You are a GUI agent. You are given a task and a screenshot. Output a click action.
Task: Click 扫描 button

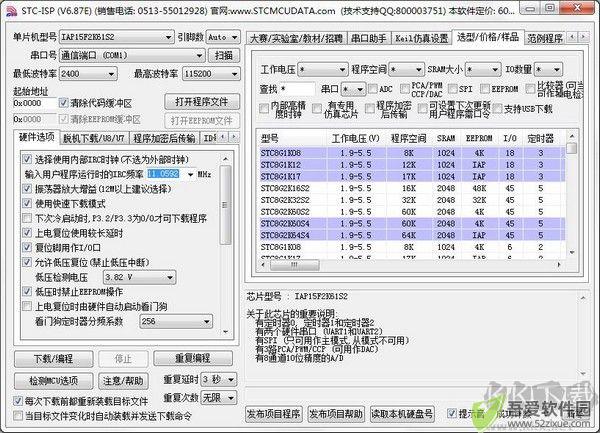point(224,55)
